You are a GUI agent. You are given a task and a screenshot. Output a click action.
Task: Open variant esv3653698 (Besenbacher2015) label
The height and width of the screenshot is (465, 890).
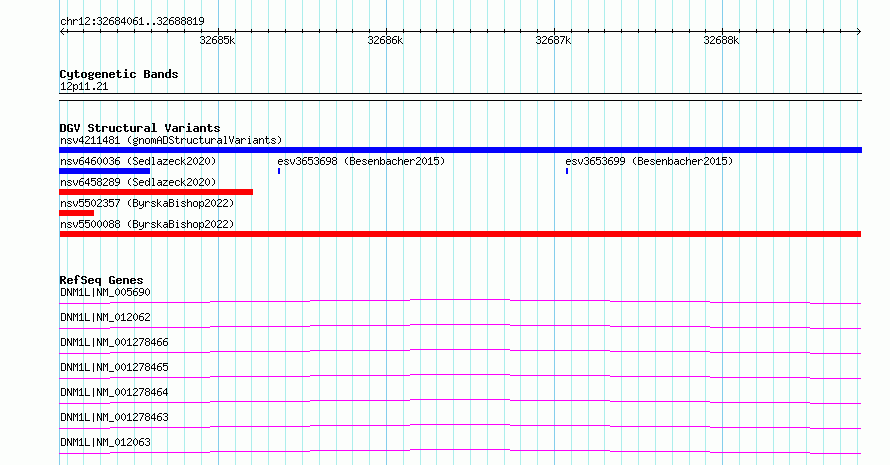361,161
